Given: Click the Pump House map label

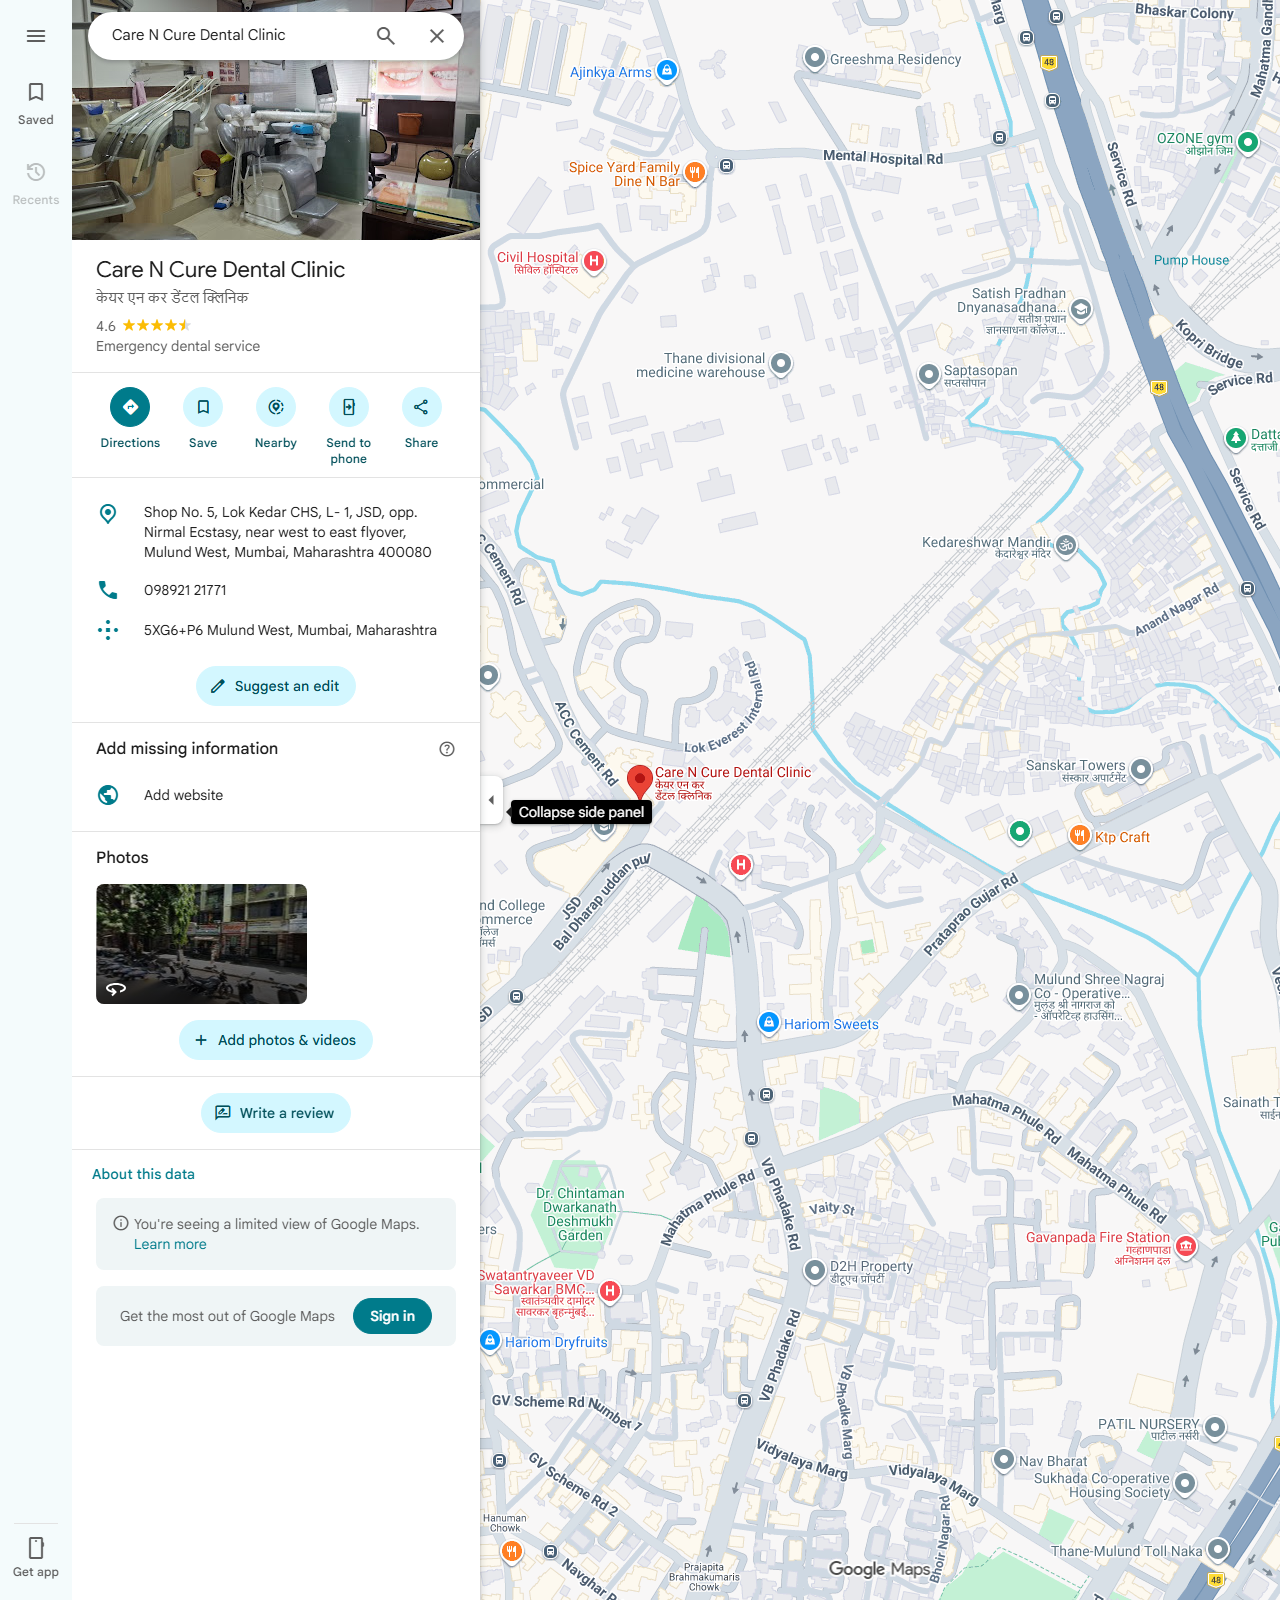Looking at the screenshot, I should (1191, 260).
